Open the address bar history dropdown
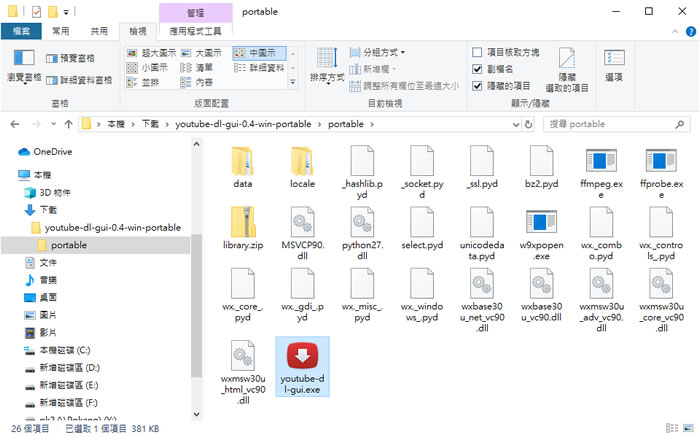Screen dimensions: 700x438 point(516,125)
